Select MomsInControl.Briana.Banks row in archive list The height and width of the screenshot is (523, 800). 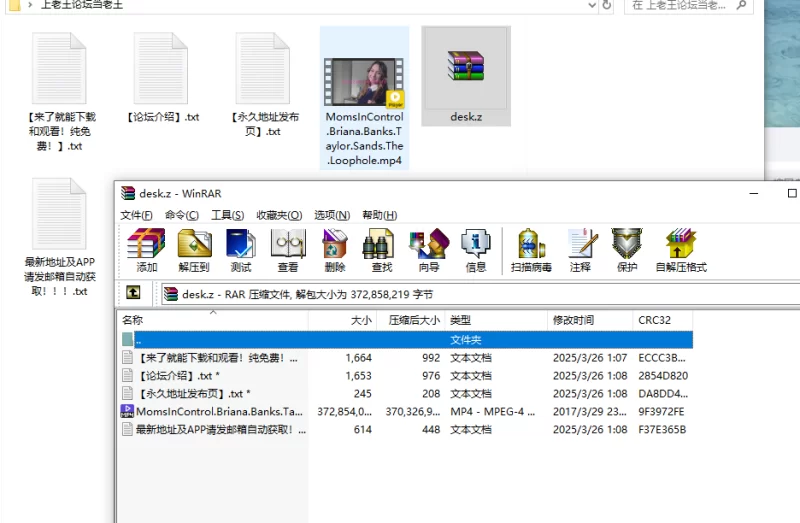407,411
